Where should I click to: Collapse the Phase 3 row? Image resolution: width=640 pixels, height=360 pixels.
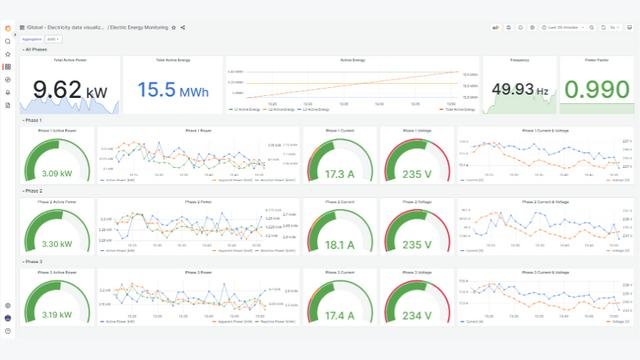(x=32, y=262)
